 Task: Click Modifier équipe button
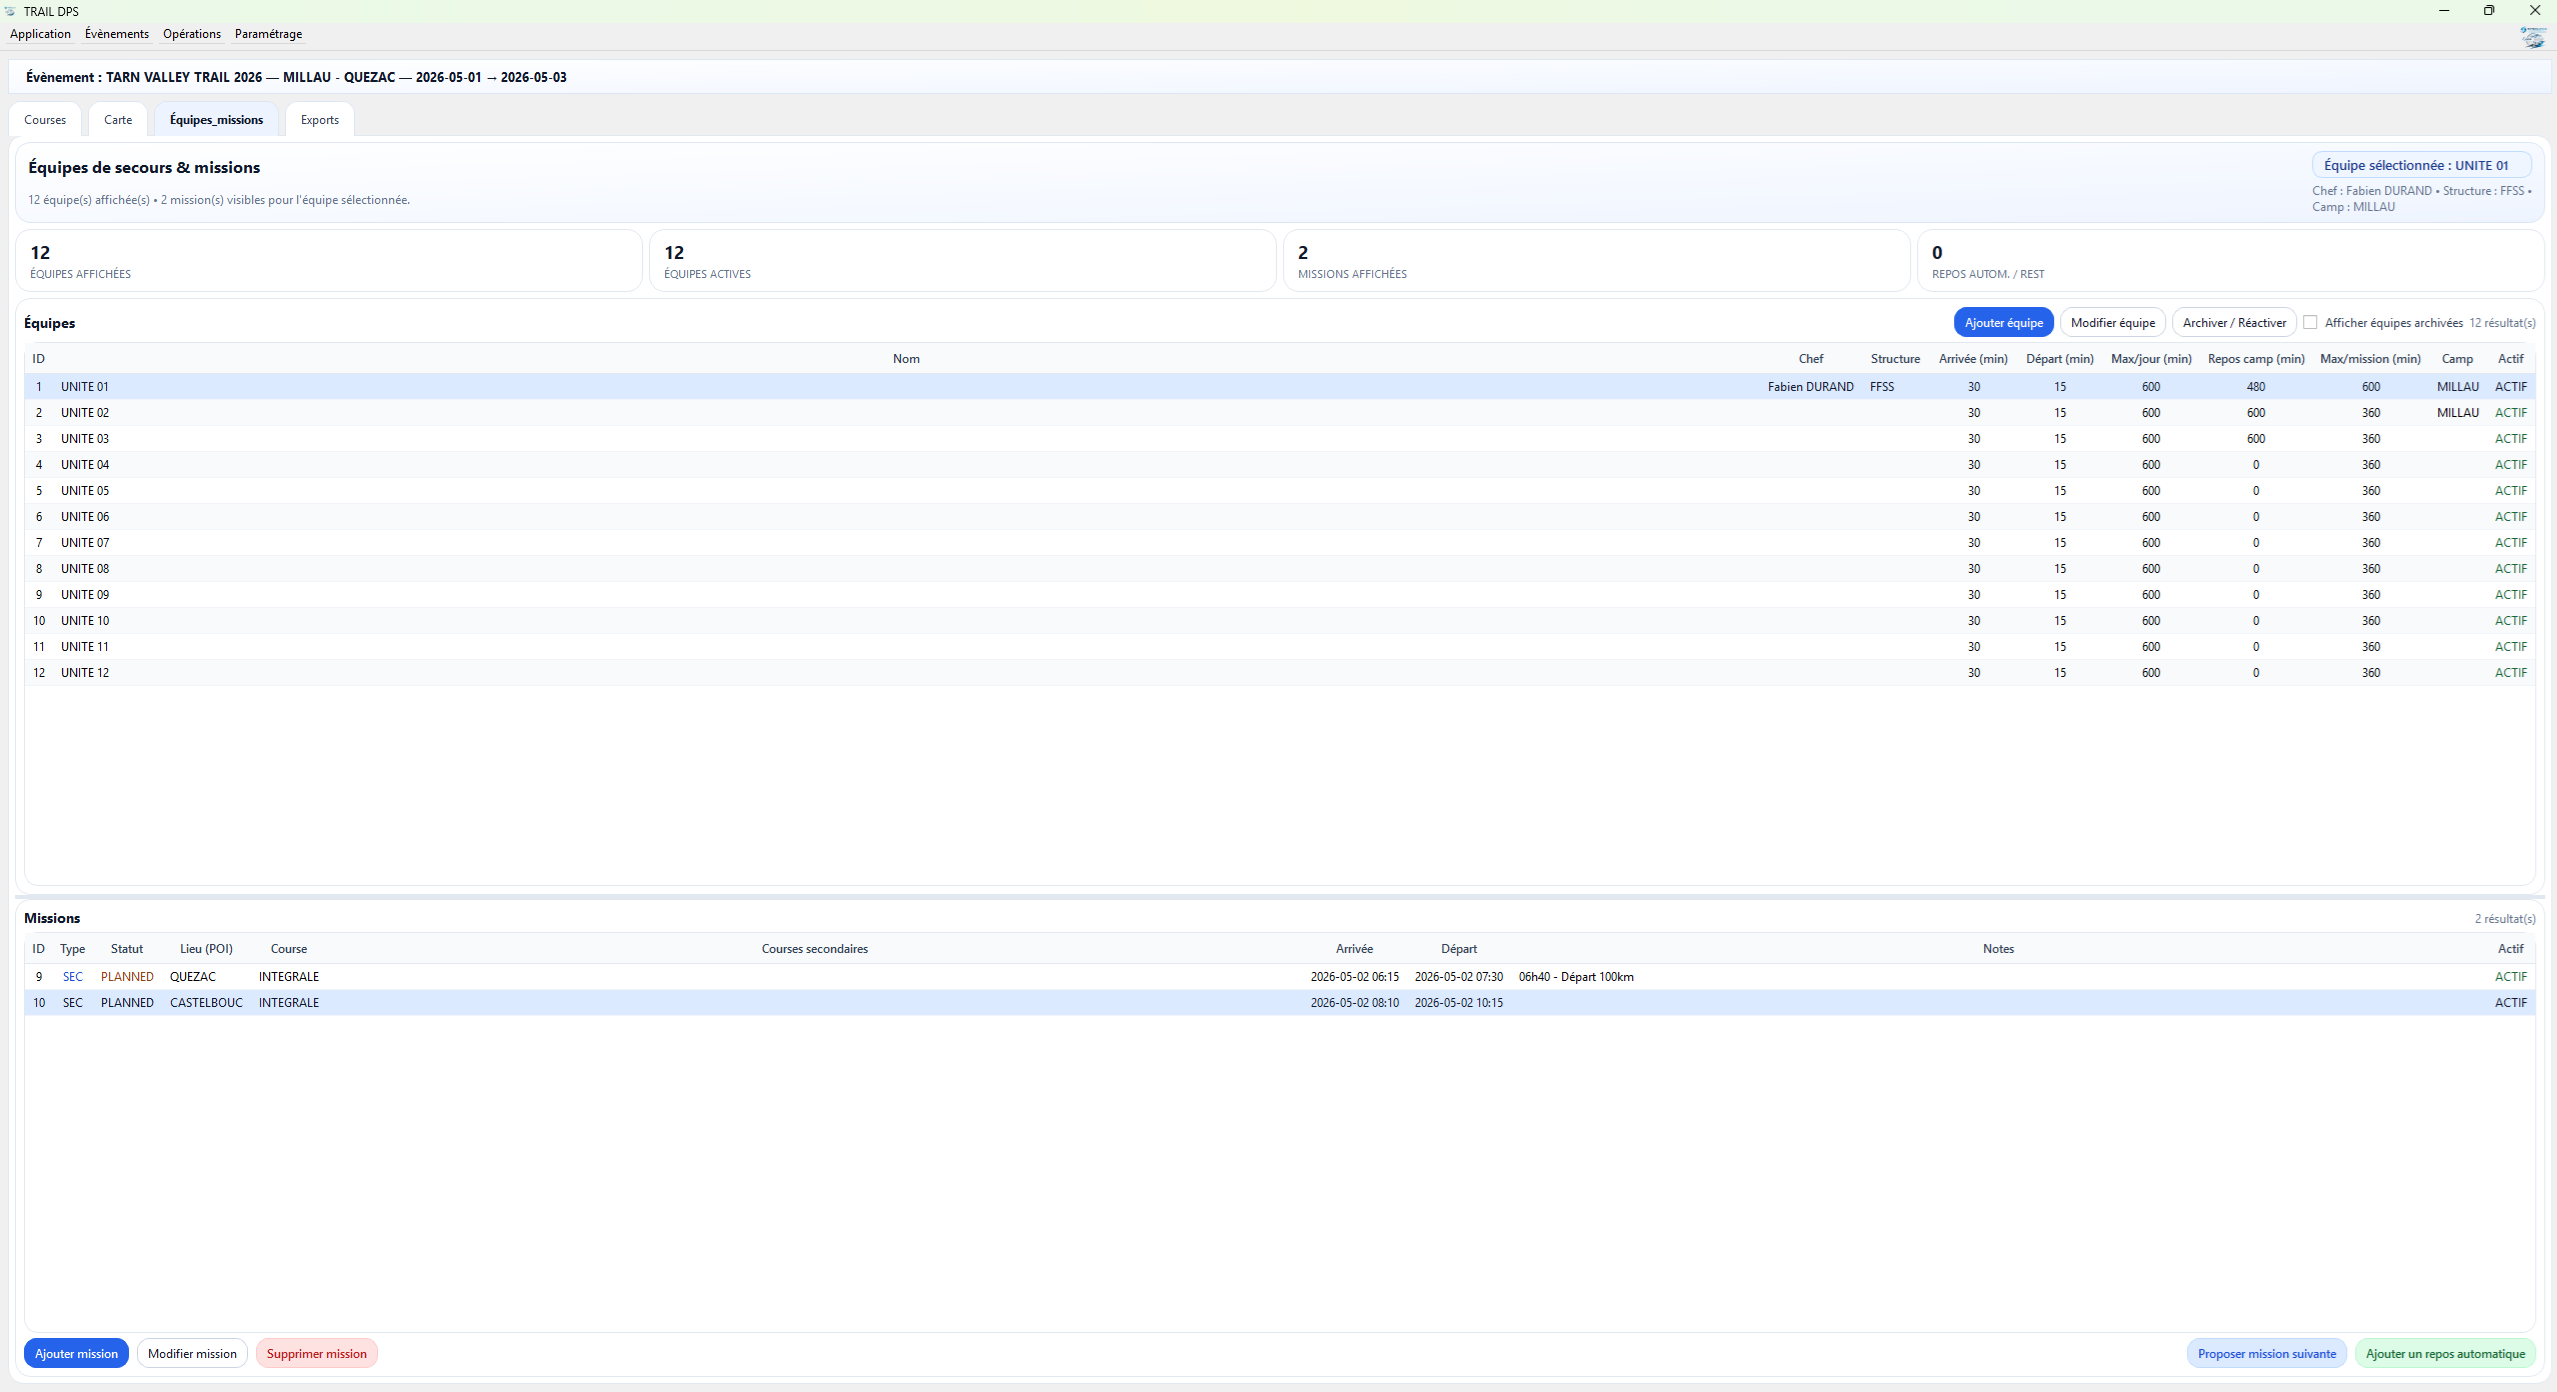pyautogui.click(x=2112, y=323)
